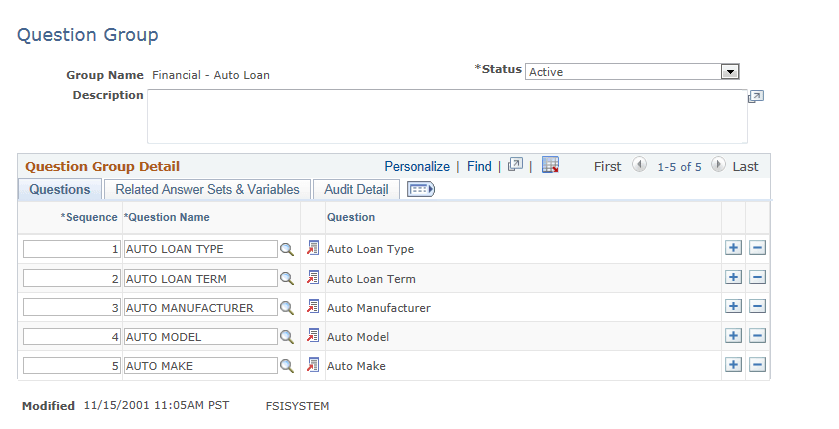Click the FSISYSTEM user name text
The width and height of the screenshot is (839, 429).
pyautogui.click(x=298, y=406)
